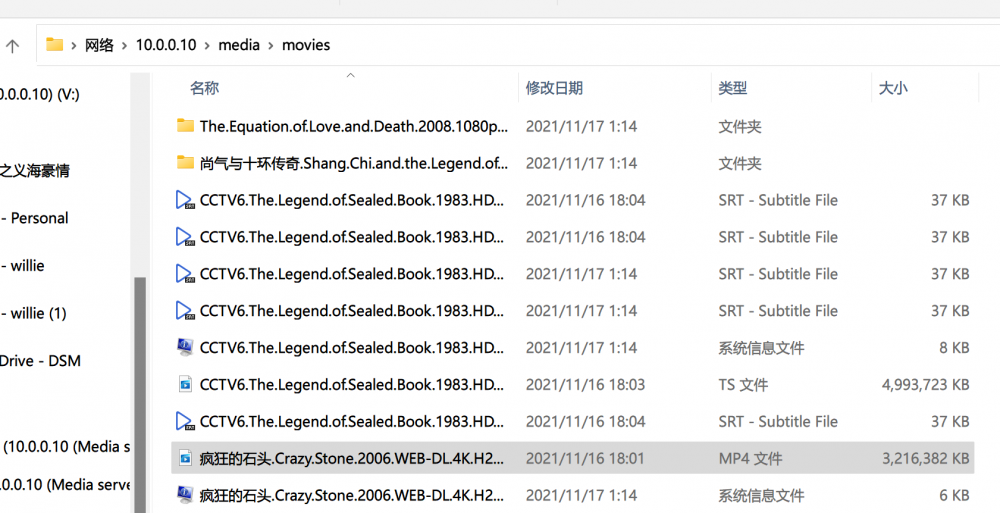Click the icon of the CCTV6 8 KB system info file
The image size is (1000, 513).
click(x=185, y=347)
